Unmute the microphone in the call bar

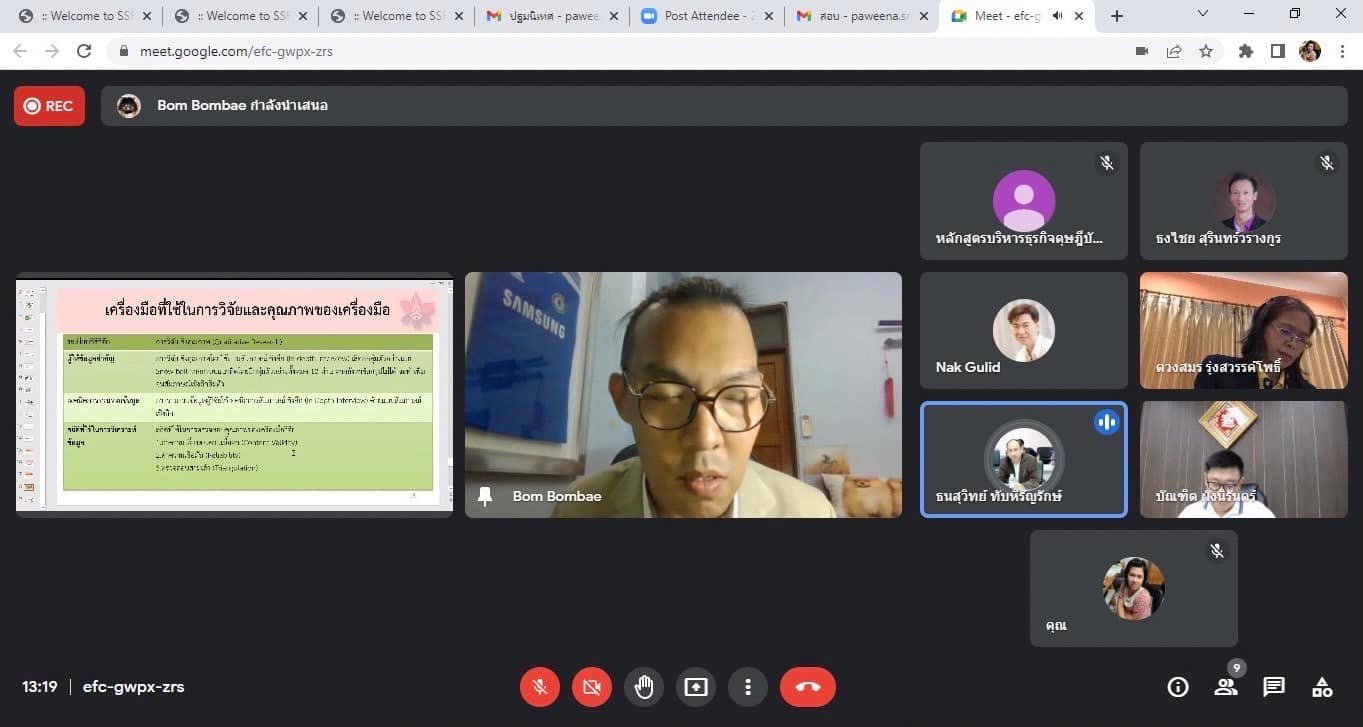coord(539,687)
